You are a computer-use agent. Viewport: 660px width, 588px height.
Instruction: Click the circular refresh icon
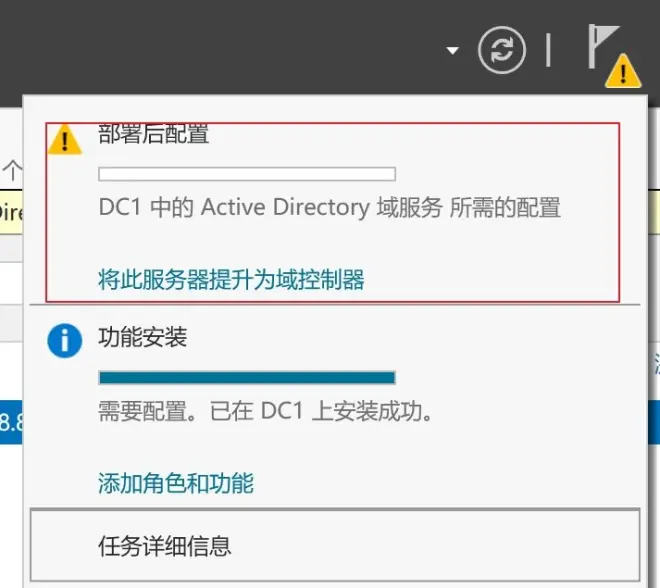pyautogui.click(x=502, y=50)
